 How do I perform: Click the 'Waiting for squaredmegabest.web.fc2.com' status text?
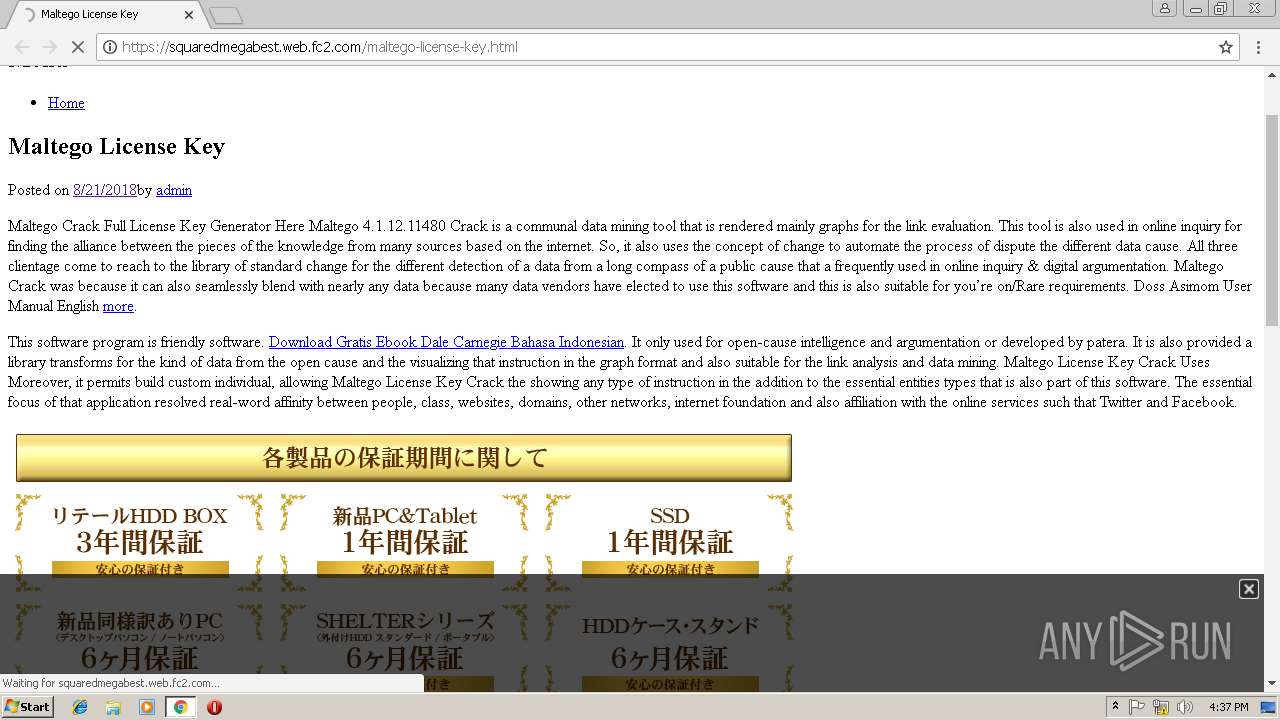(x=111, y=683)
